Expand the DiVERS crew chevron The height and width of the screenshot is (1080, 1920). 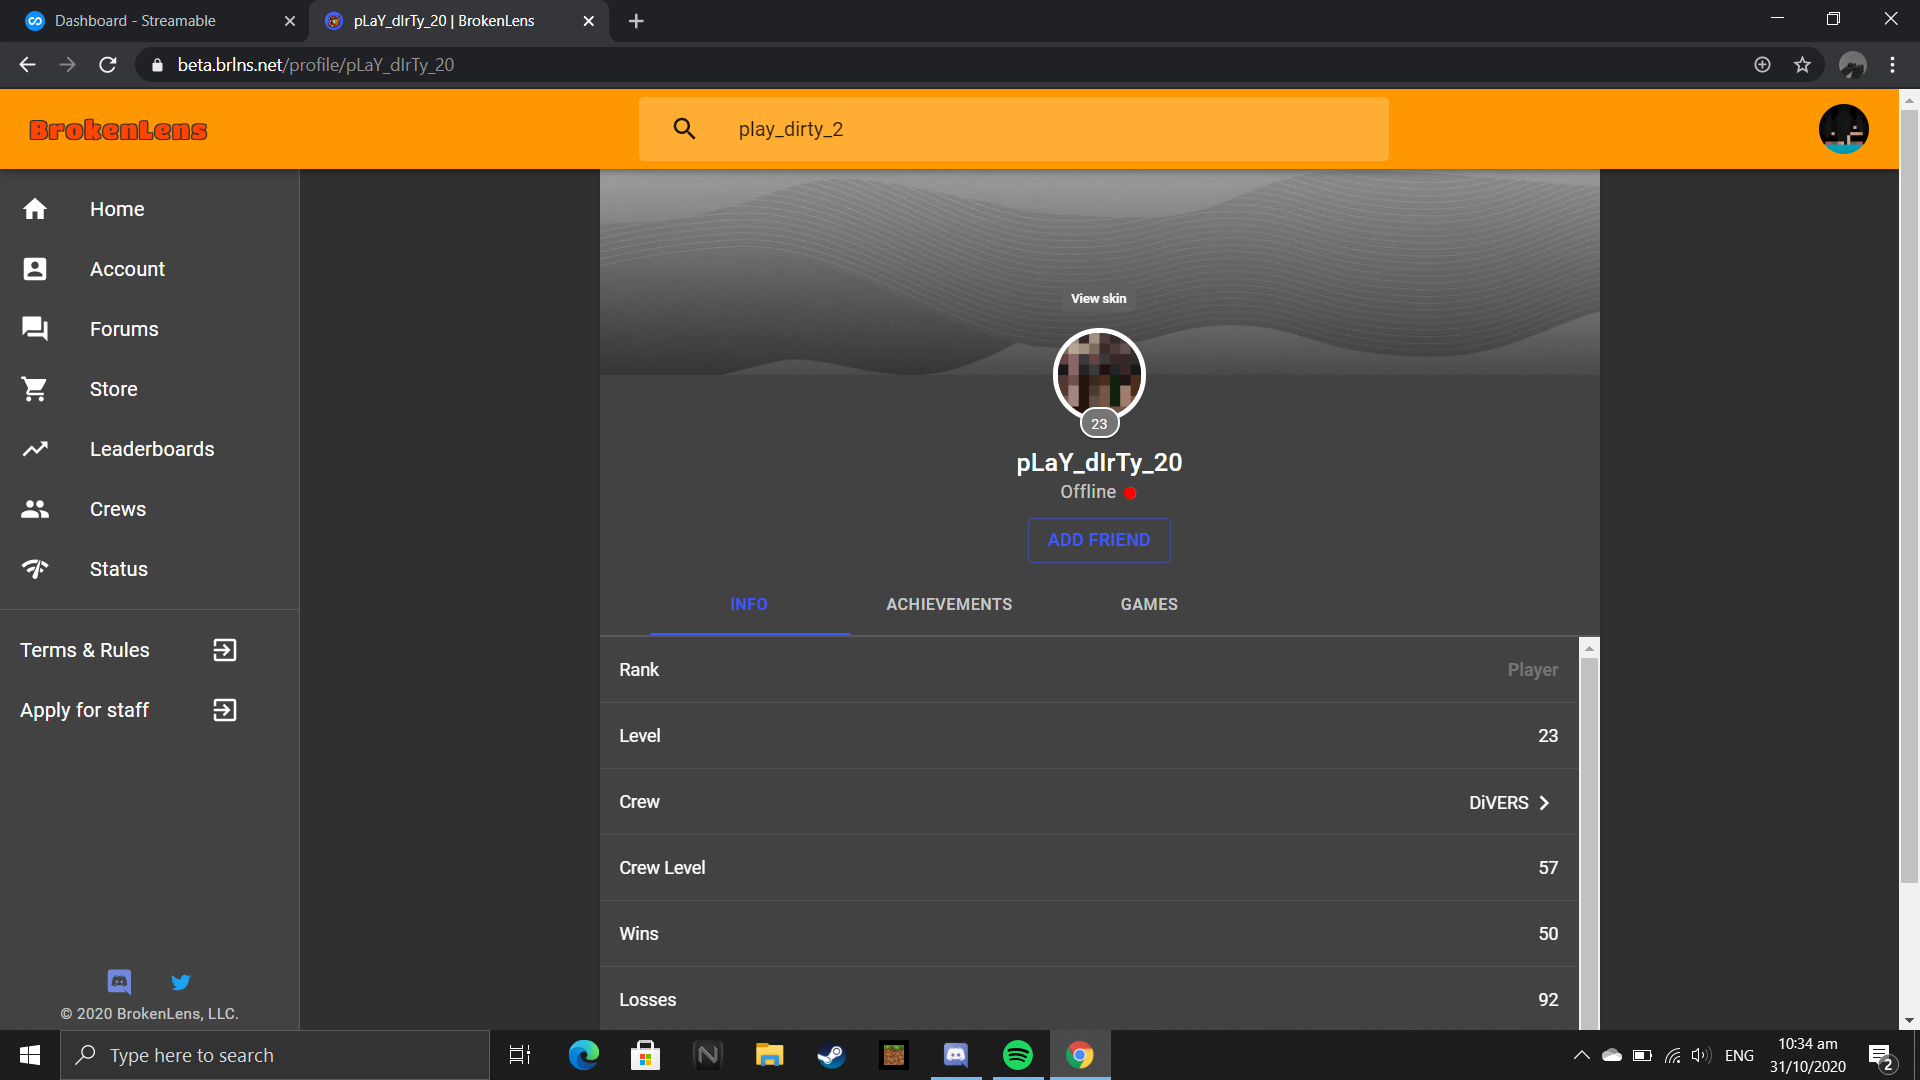click(x=1544, y=802)
